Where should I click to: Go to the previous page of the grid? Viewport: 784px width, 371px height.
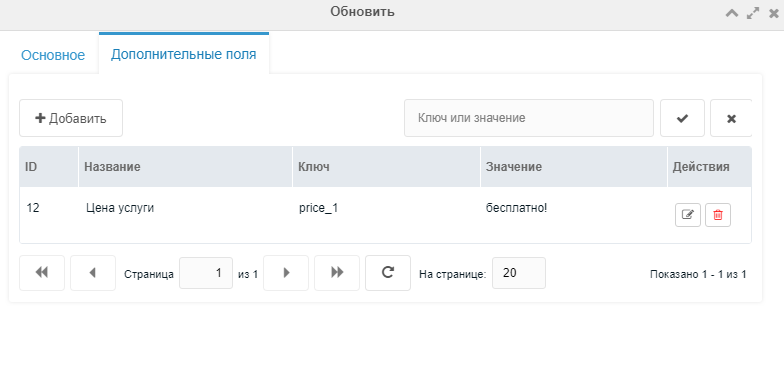coord(92,272)
